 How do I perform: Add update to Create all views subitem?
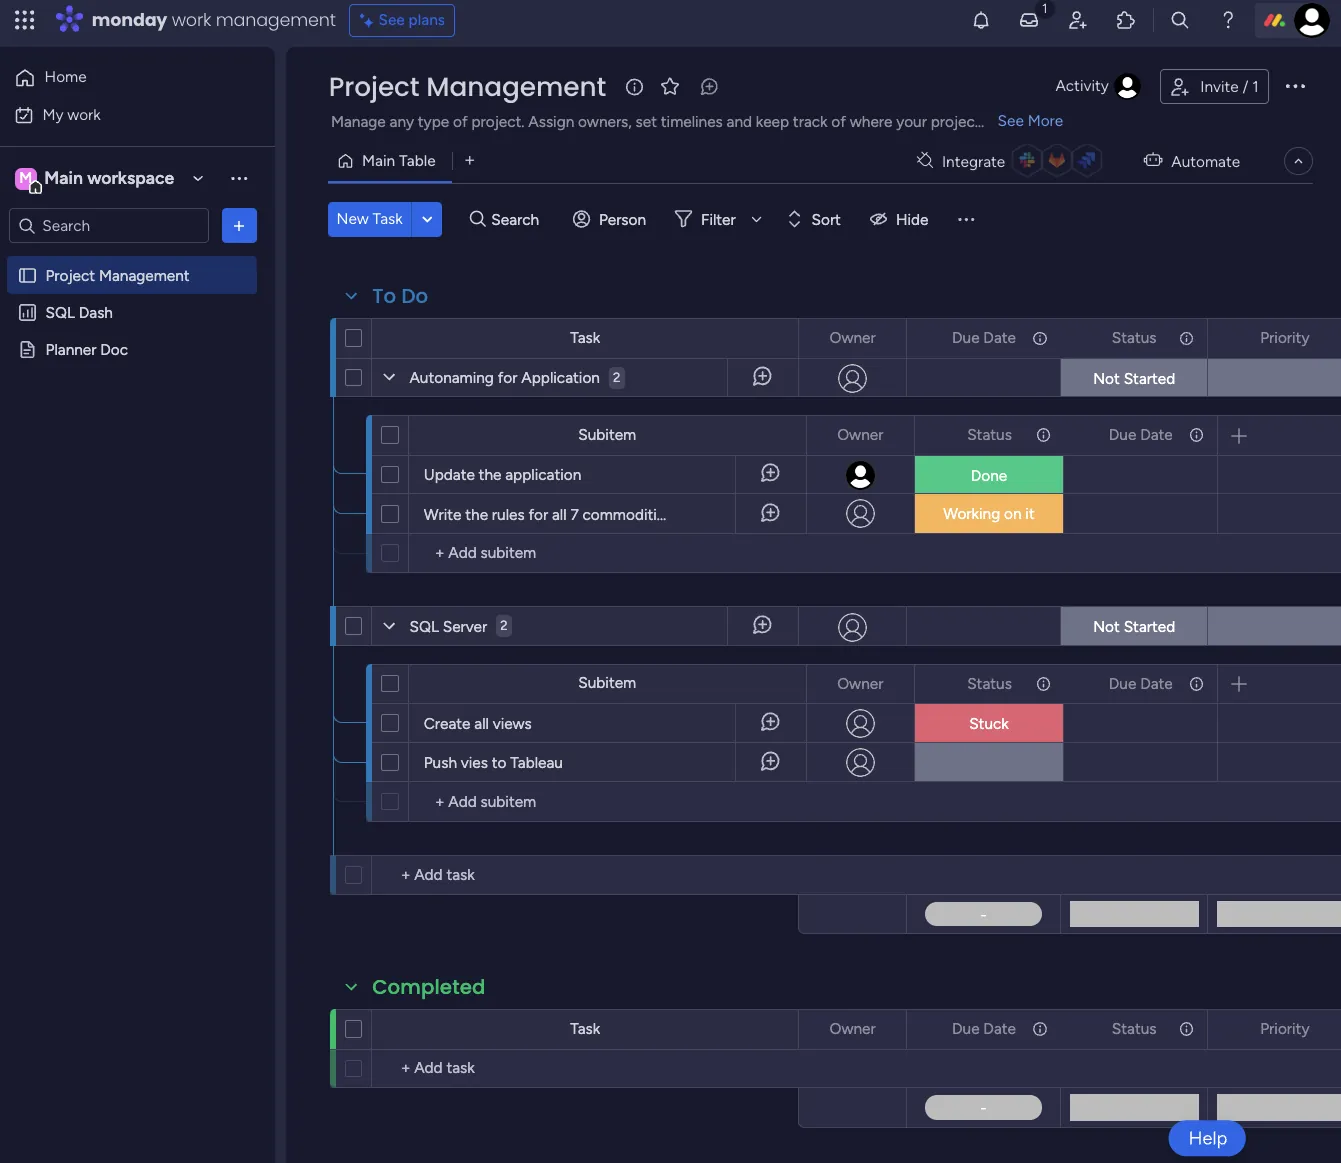click(x=770, y=722)
